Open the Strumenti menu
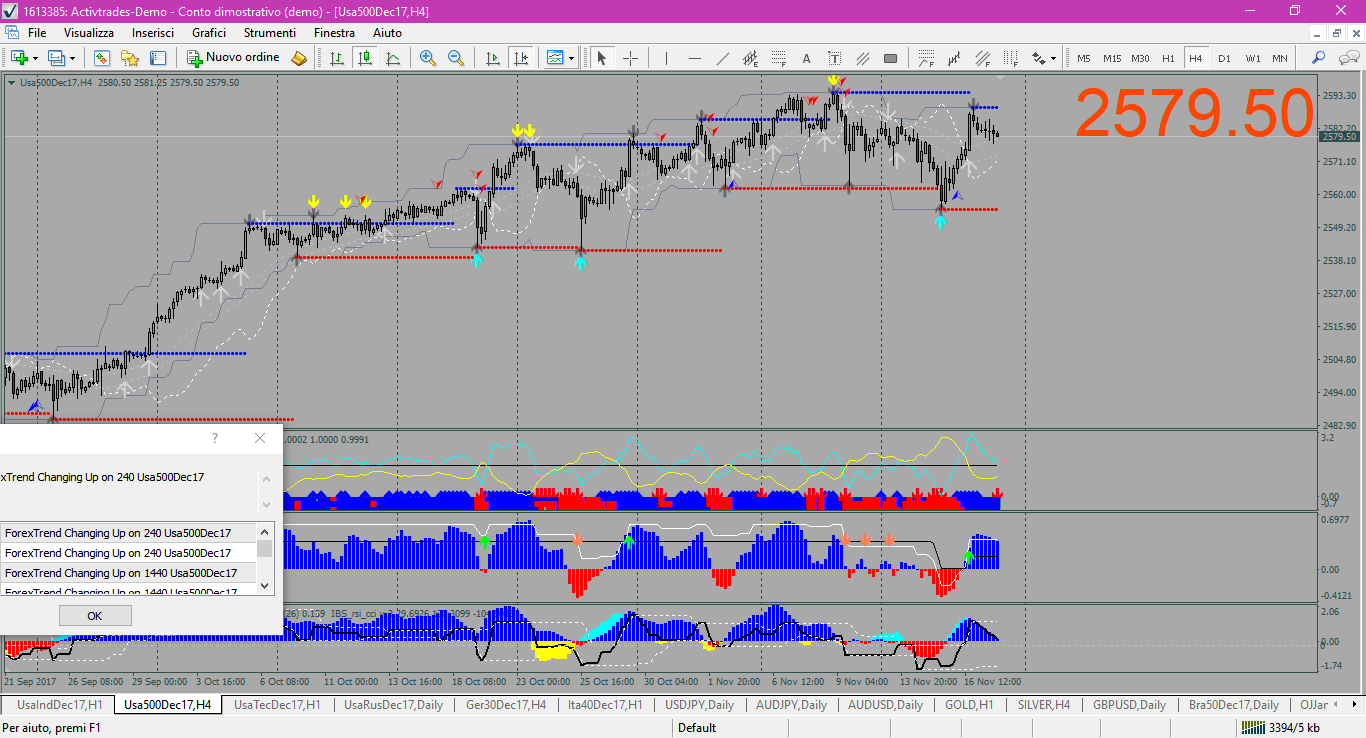1366x738 pixels. [x=270, y=32]
